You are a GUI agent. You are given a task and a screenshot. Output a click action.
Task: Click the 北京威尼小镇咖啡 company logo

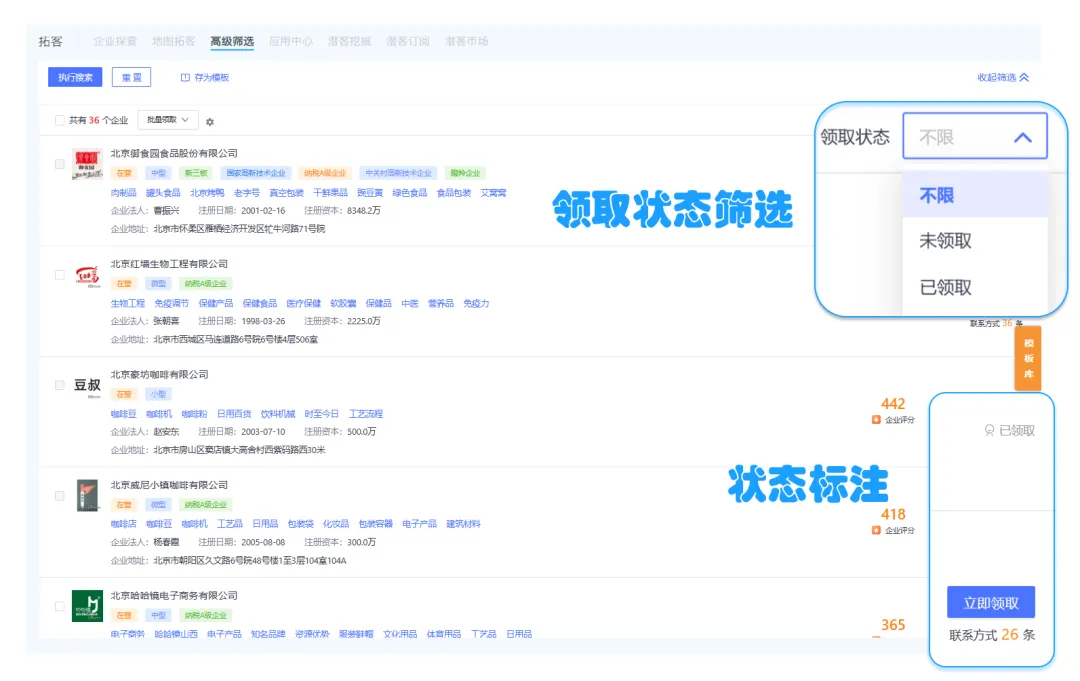pyautogui.click(x=87, y=495)
